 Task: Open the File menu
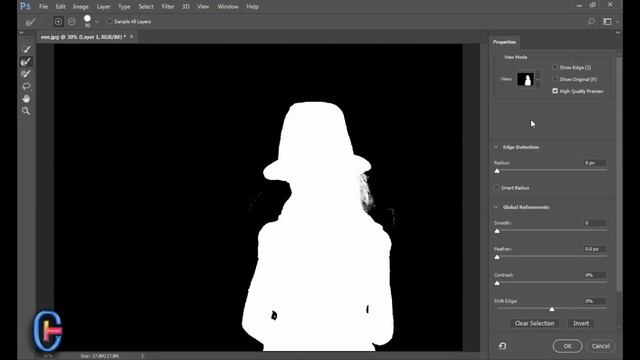click(43, 7)
